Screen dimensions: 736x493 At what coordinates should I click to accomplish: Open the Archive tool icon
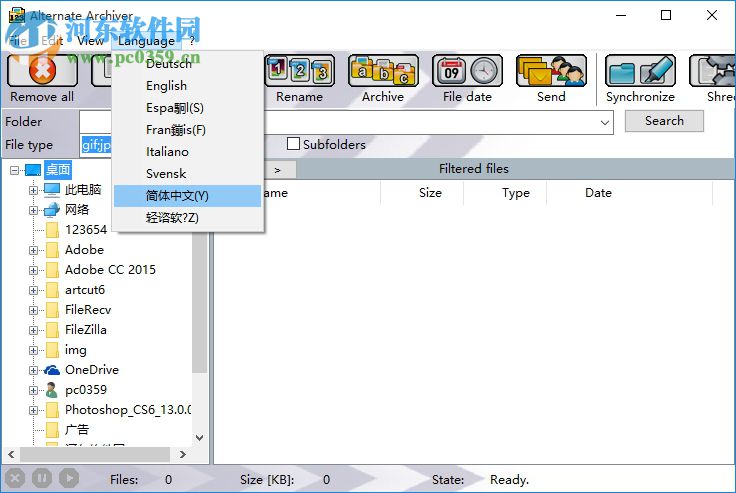click(383, 71)
